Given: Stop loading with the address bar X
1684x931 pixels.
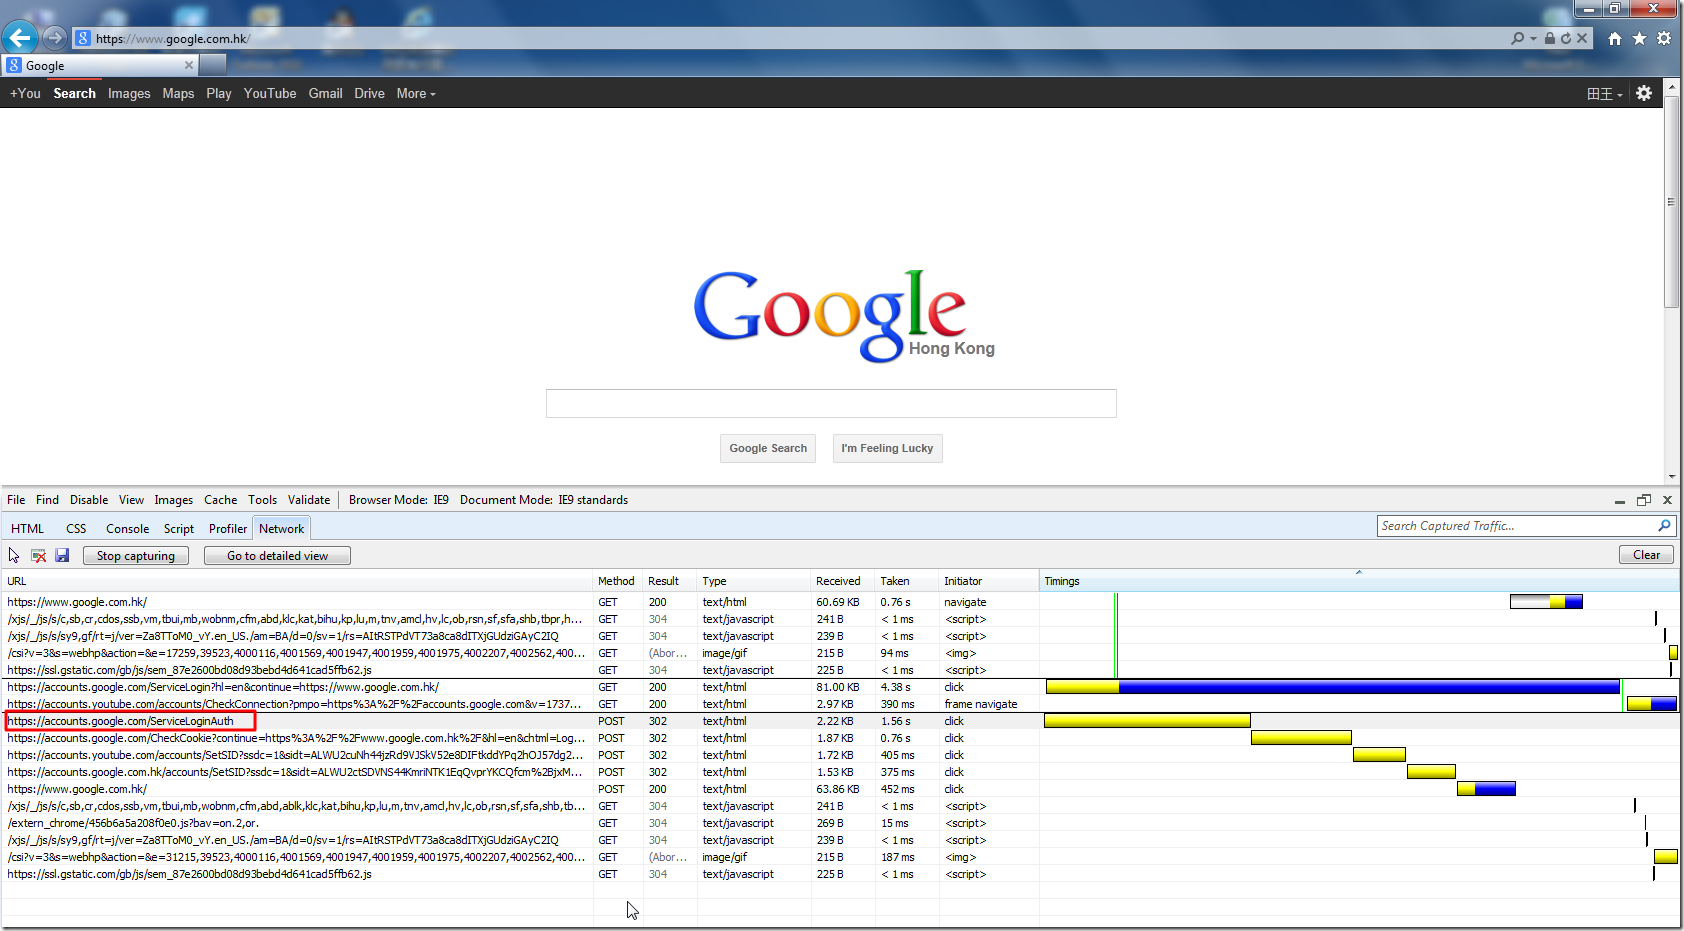Looking at the screenshot, I should click(x=1582, y=38).
